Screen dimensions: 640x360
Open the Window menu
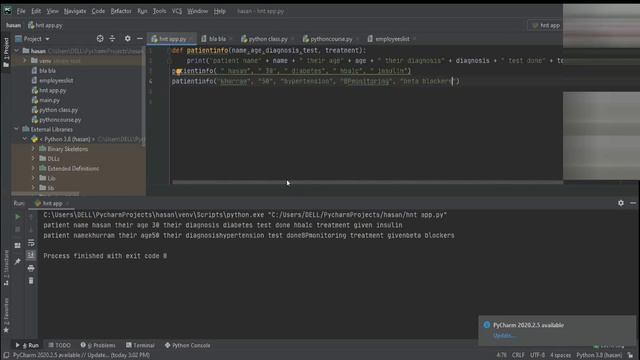(198, 11)
